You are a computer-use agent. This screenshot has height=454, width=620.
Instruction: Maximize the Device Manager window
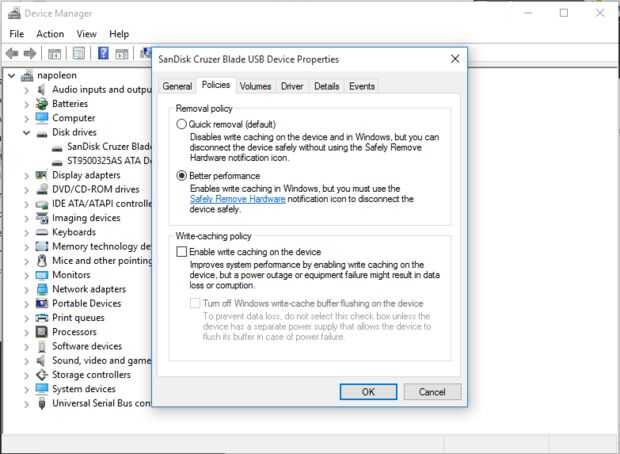click(564, 13)
